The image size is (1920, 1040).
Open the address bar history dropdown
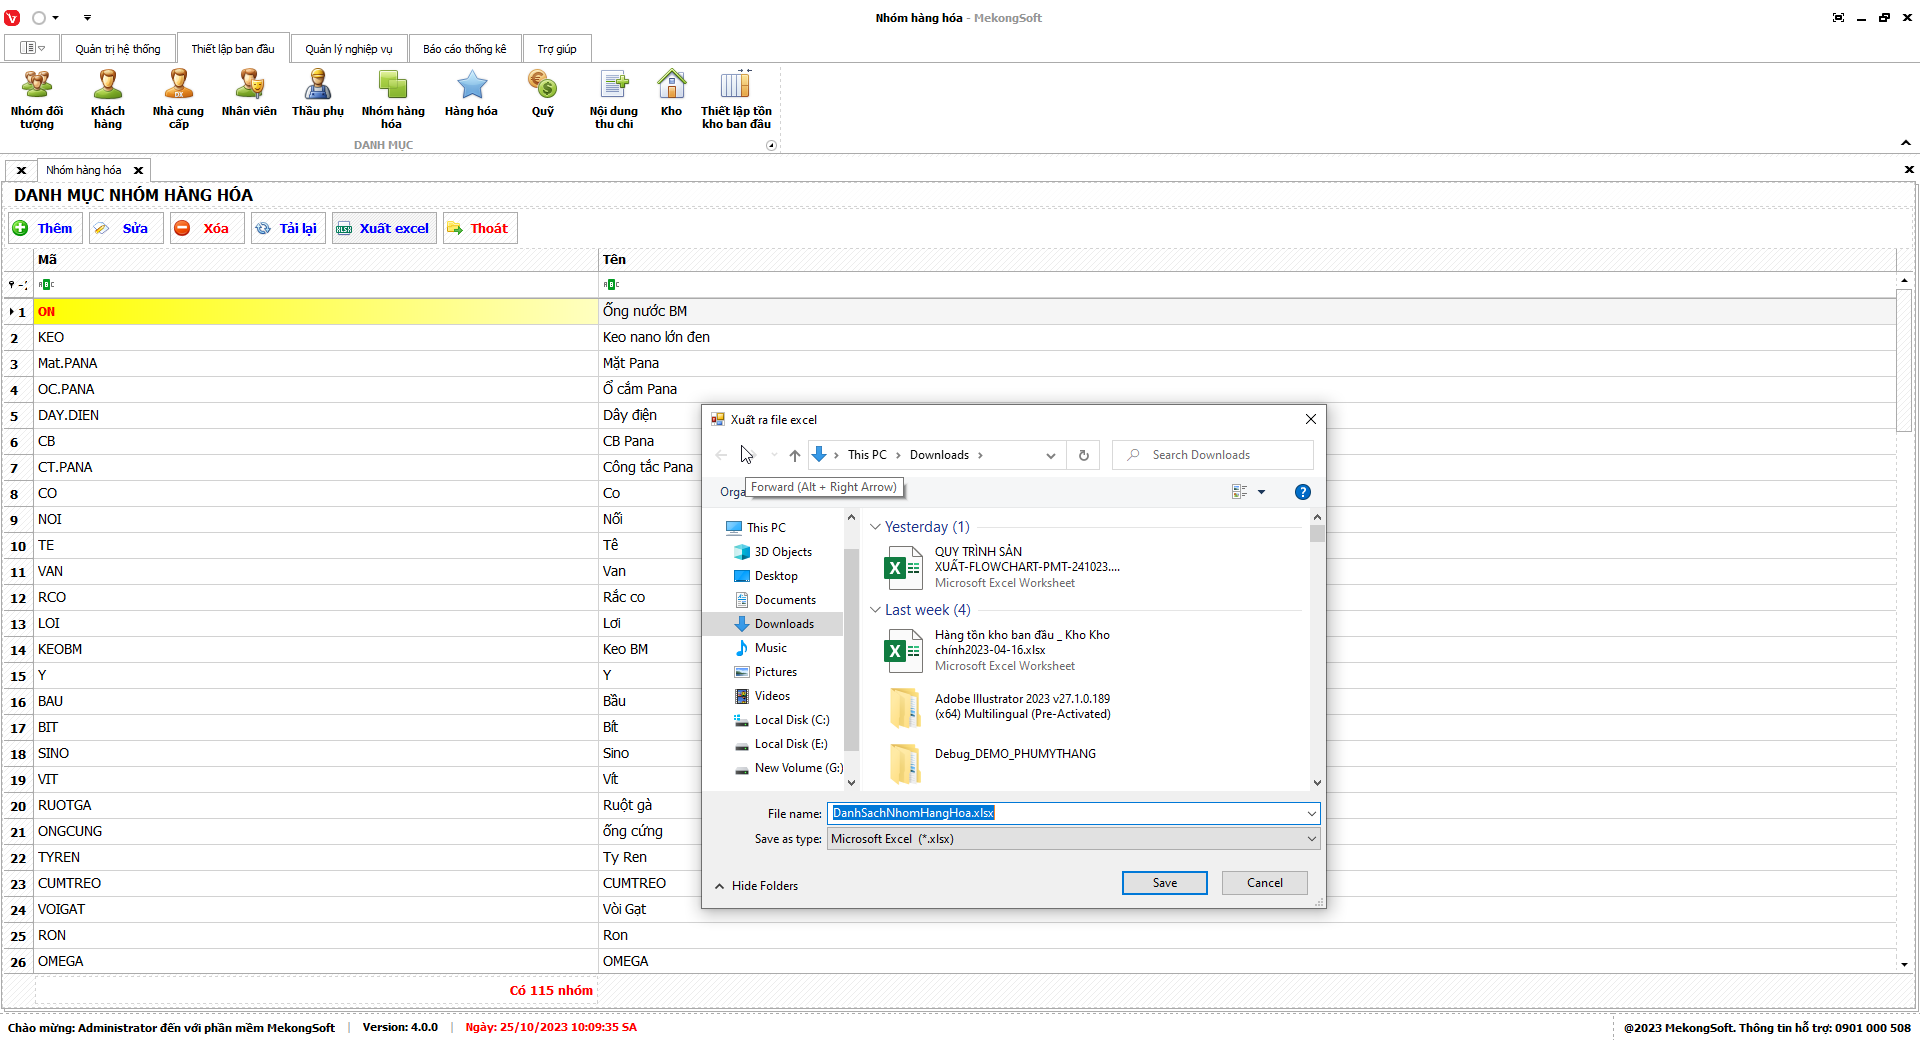[1051, 455]
